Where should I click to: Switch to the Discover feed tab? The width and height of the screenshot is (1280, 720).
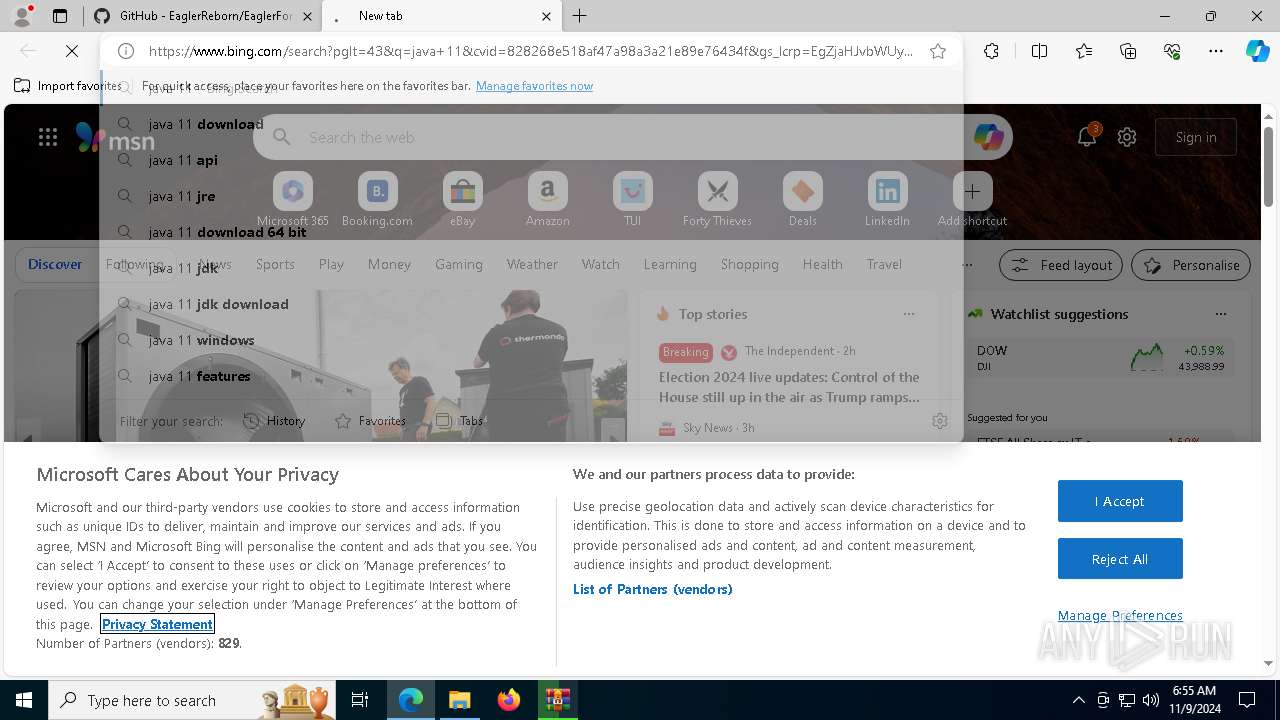(55, 264)
